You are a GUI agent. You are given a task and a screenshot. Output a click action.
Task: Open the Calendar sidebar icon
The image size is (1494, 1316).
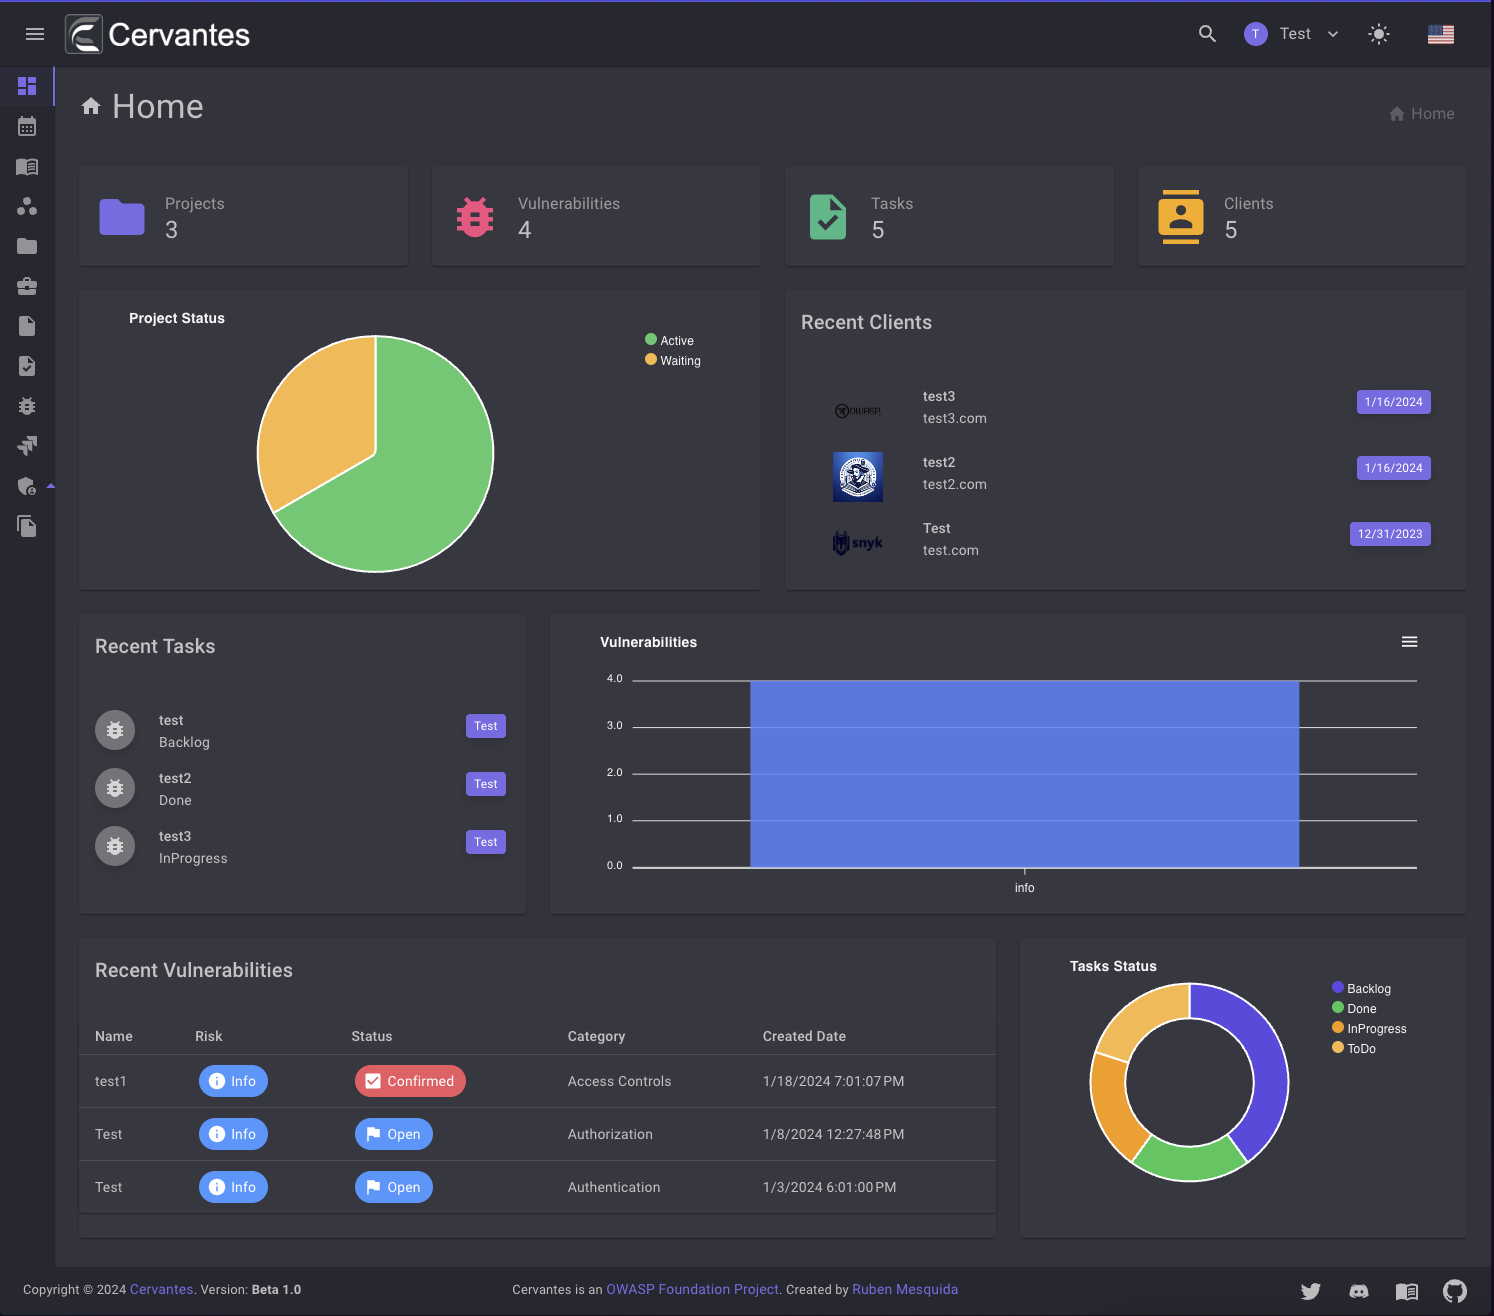click(27, 126)
